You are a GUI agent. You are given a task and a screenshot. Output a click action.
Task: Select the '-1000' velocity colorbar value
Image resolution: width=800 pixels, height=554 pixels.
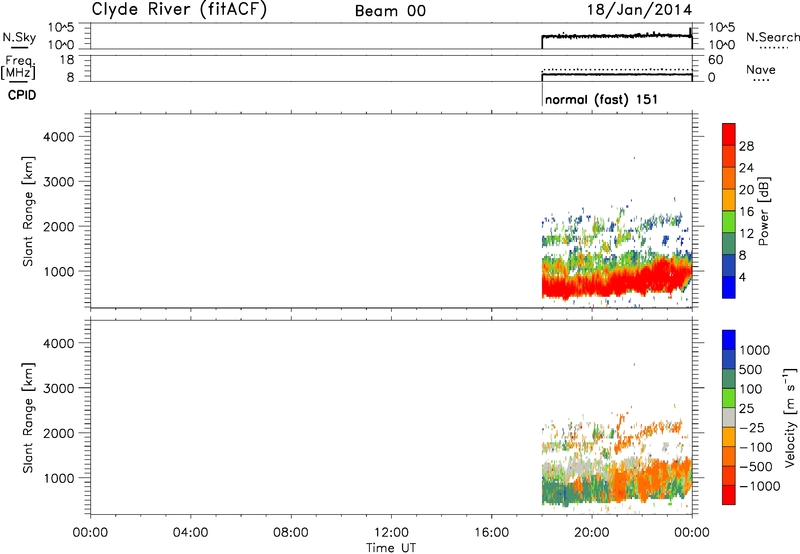[760, 486]
